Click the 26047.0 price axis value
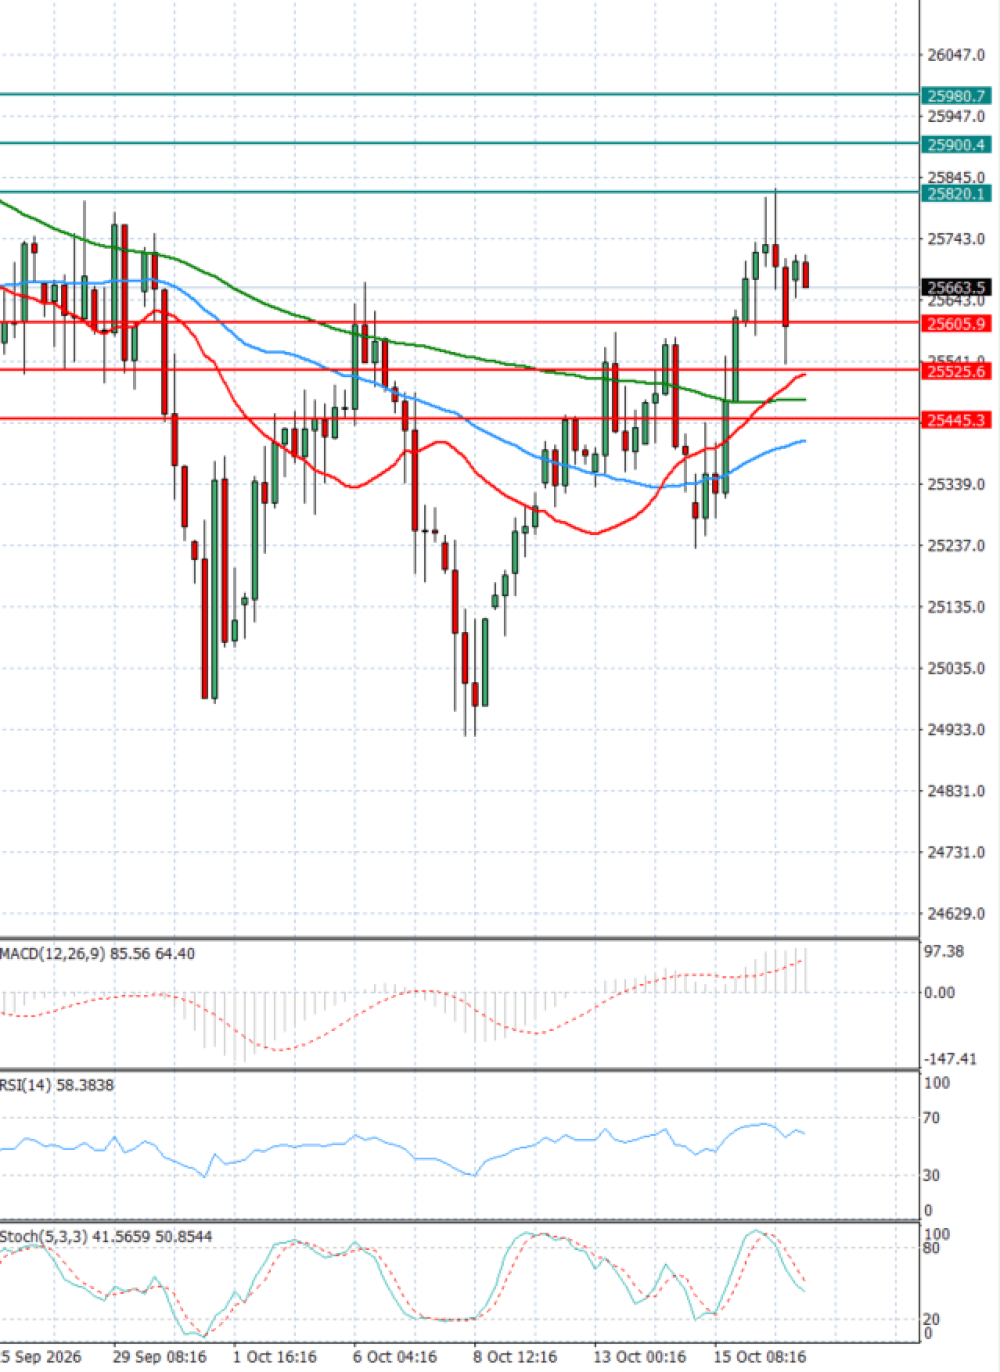 click(956, 55)
